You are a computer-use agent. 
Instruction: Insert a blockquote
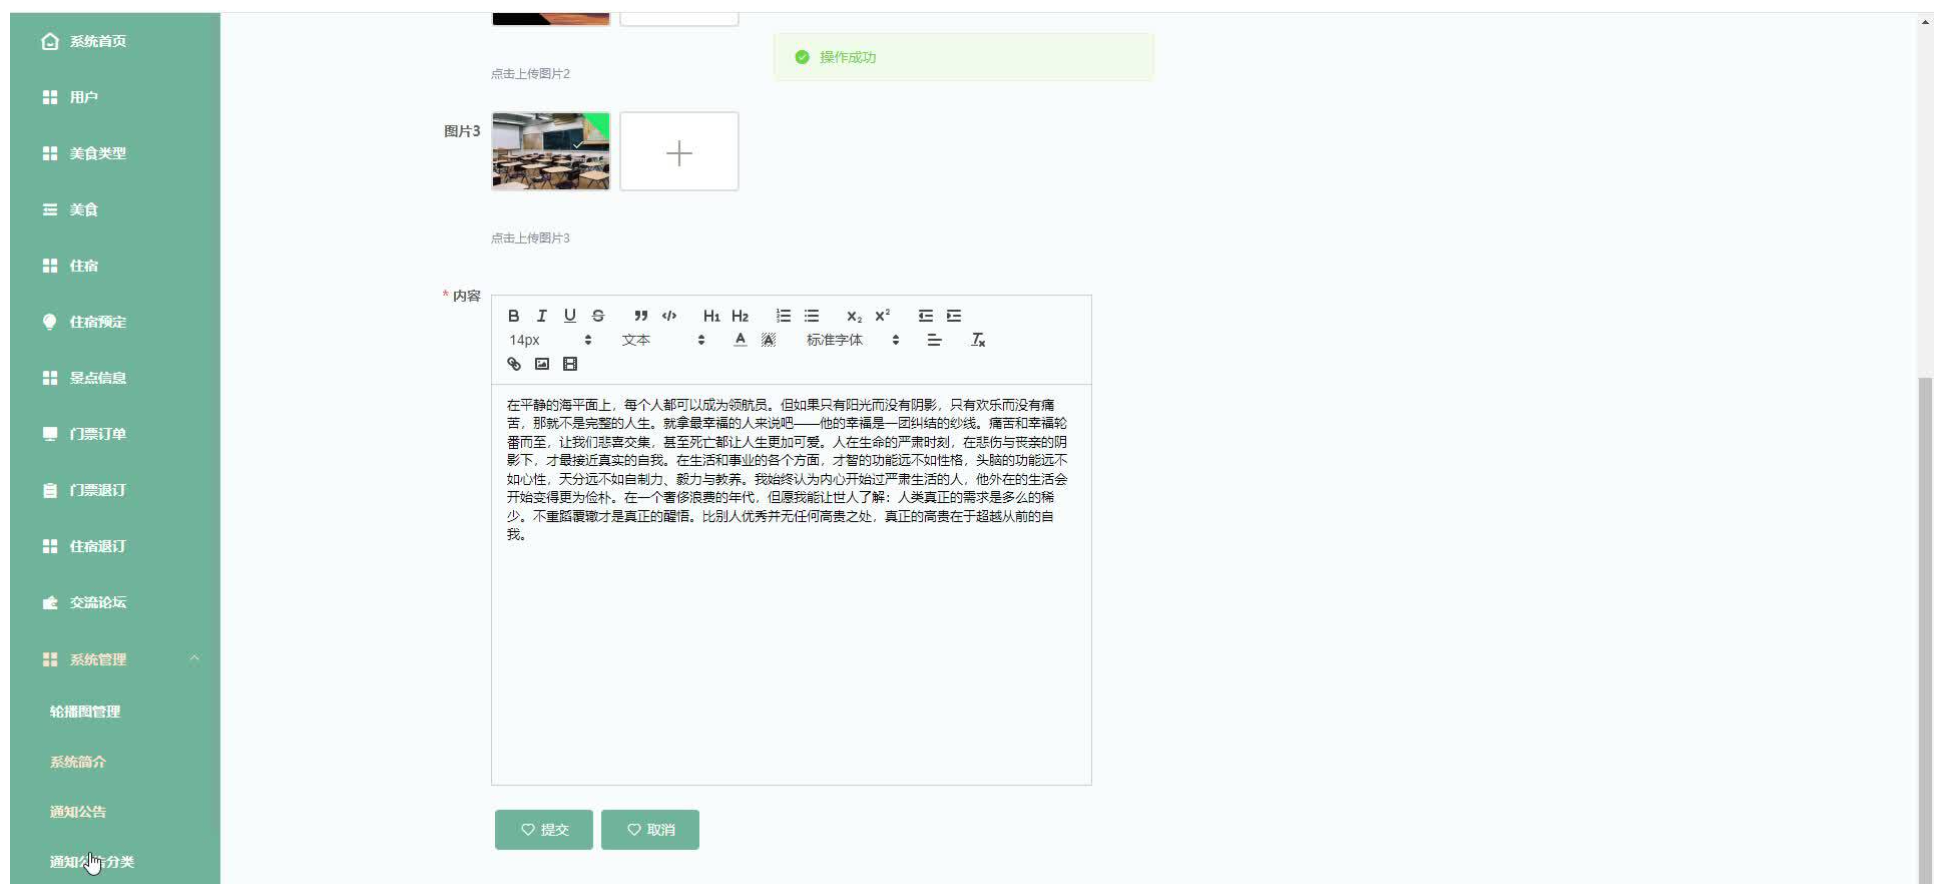(641, 316)
